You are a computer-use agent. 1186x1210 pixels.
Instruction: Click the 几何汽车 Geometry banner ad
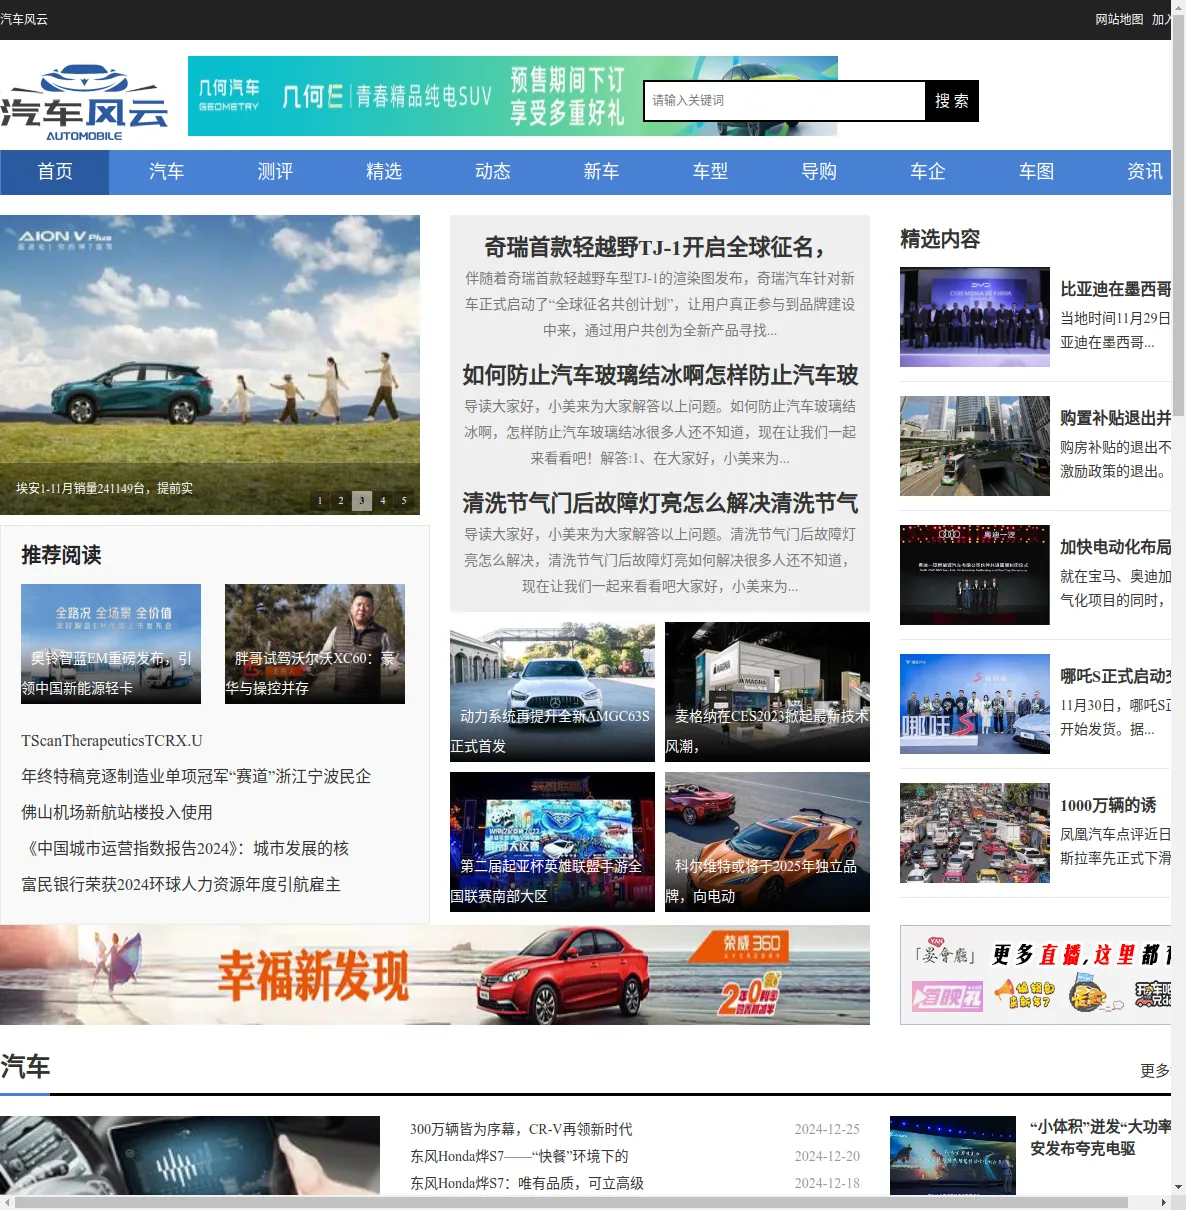[413, 96]
